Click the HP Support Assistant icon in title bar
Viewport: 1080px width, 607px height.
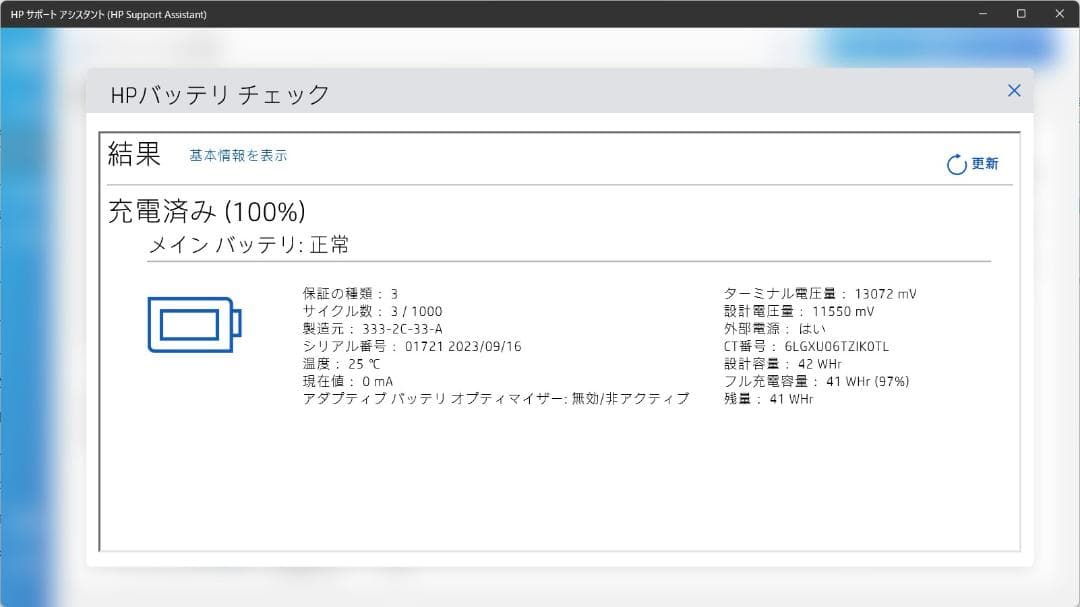14,14
